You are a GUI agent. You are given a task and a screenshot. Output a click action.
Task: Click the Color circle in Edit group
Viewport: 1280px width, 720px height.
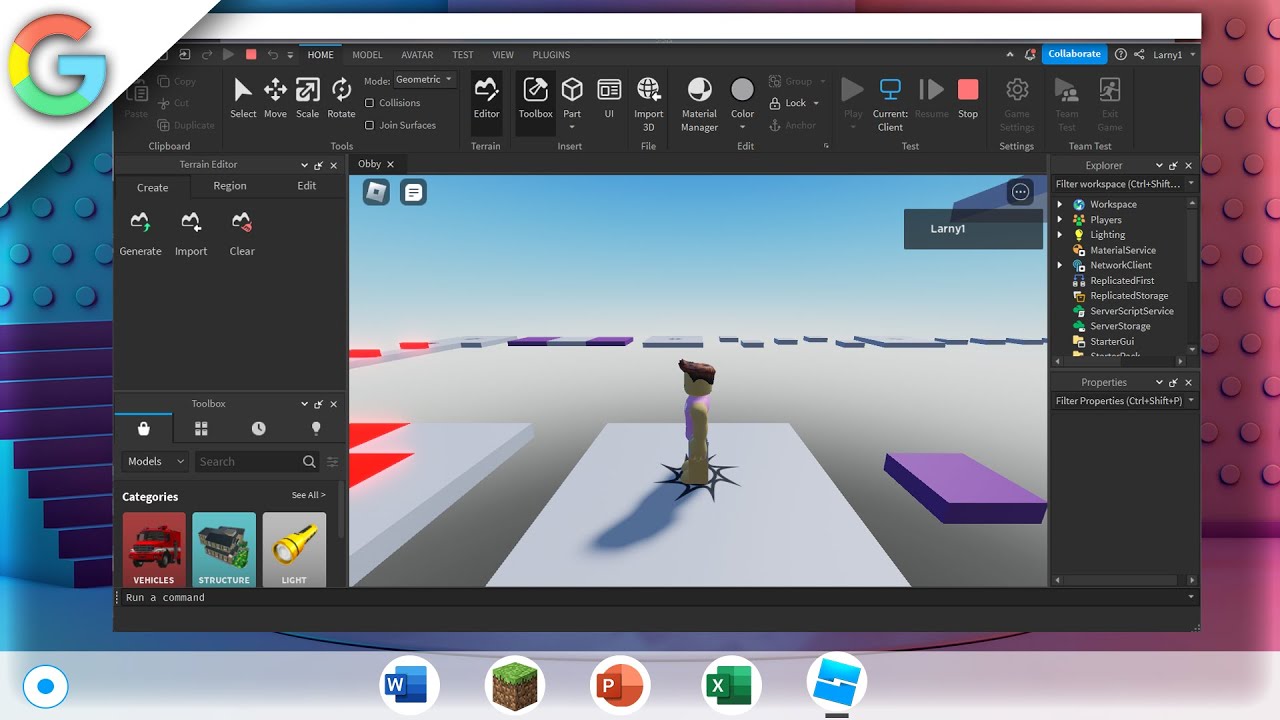coord(742,90)
